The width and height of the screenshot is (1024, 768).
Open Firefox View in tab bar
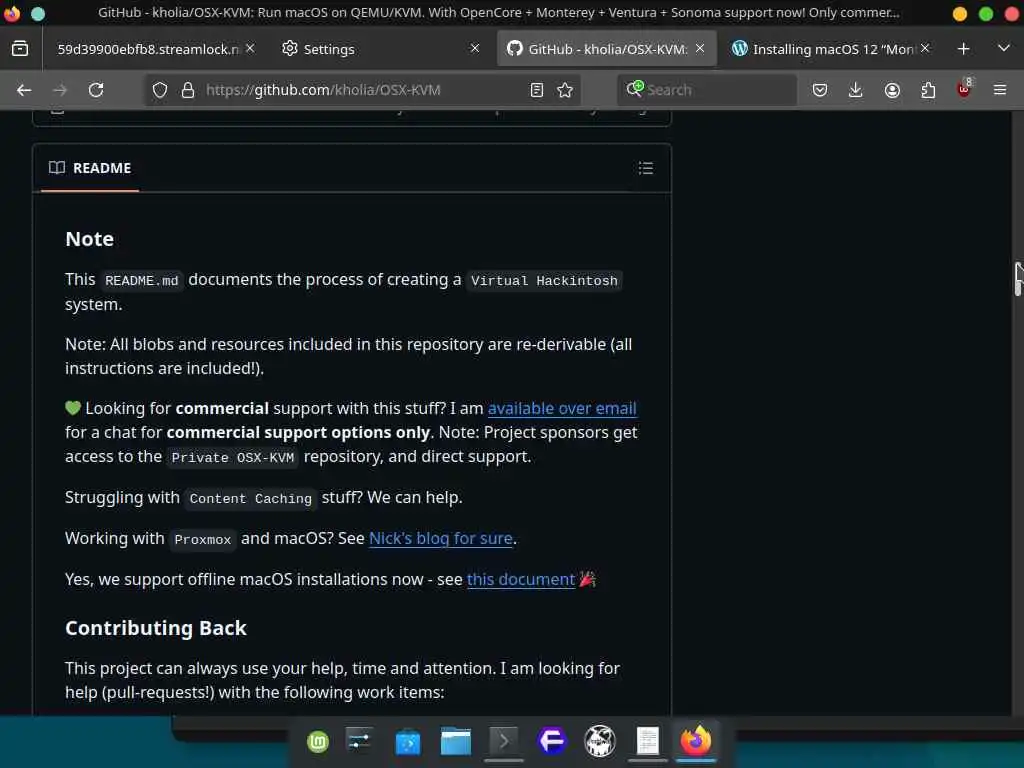coord(20,48)
